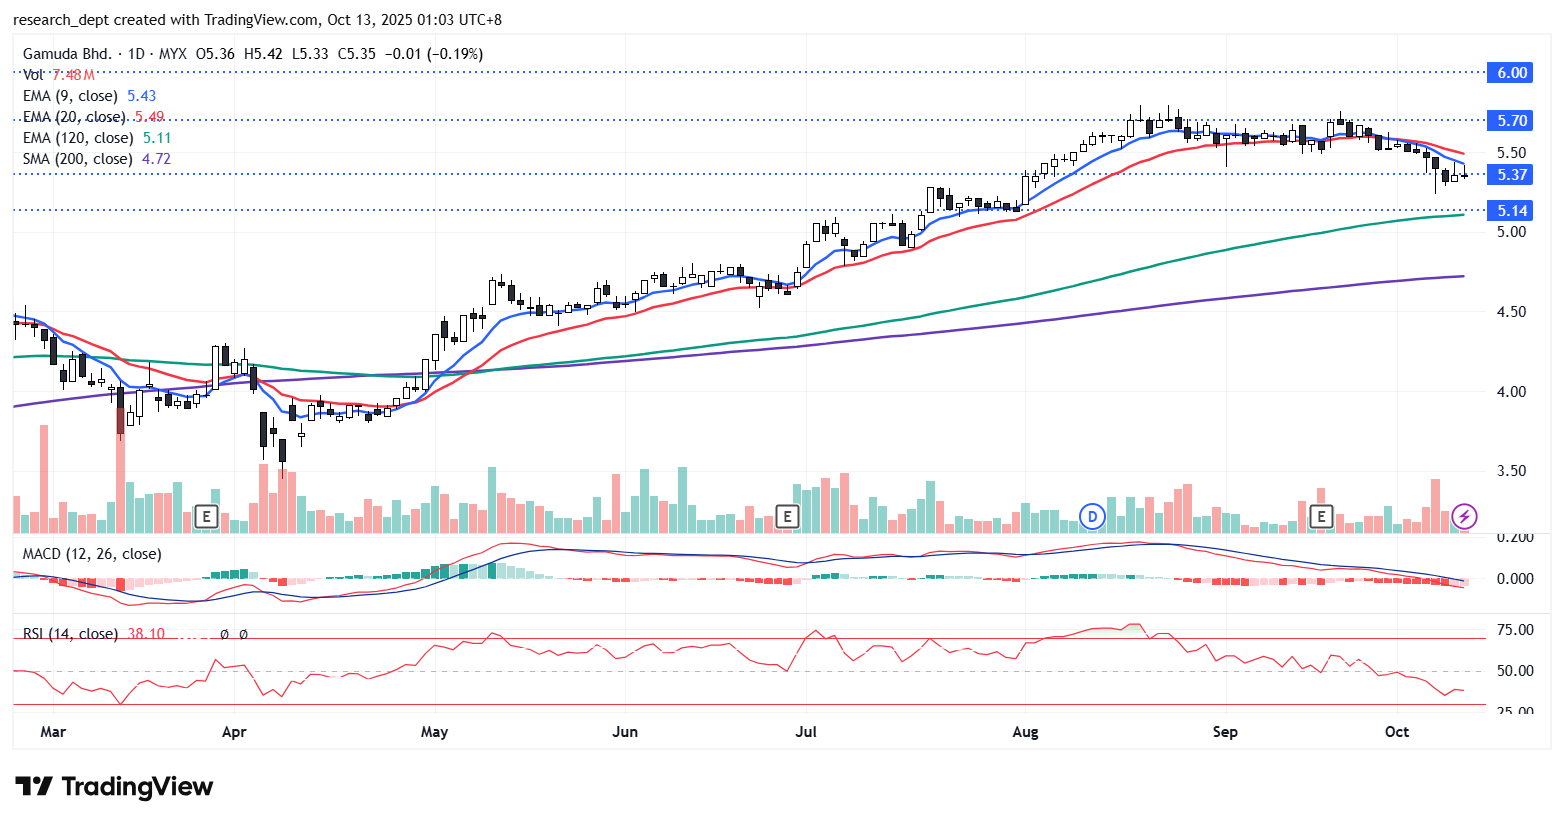This screenshot has height=824, width=1564.
Task: Select the EMA (120, close) indicator legend
Action: (x=78, y=138)
